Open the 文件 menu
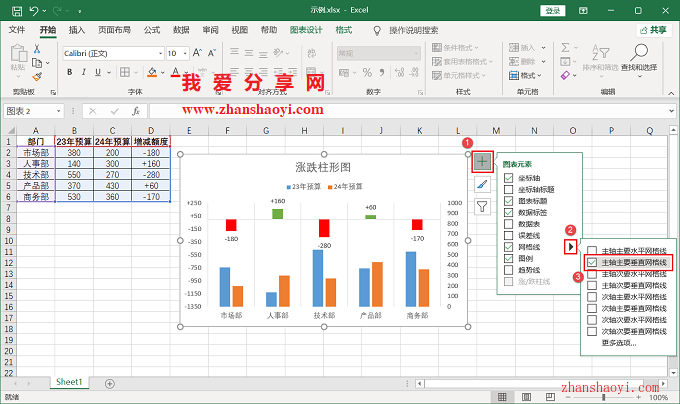Image resolution: width=680 pixels, height=404 pixels. tap(16, 30)
